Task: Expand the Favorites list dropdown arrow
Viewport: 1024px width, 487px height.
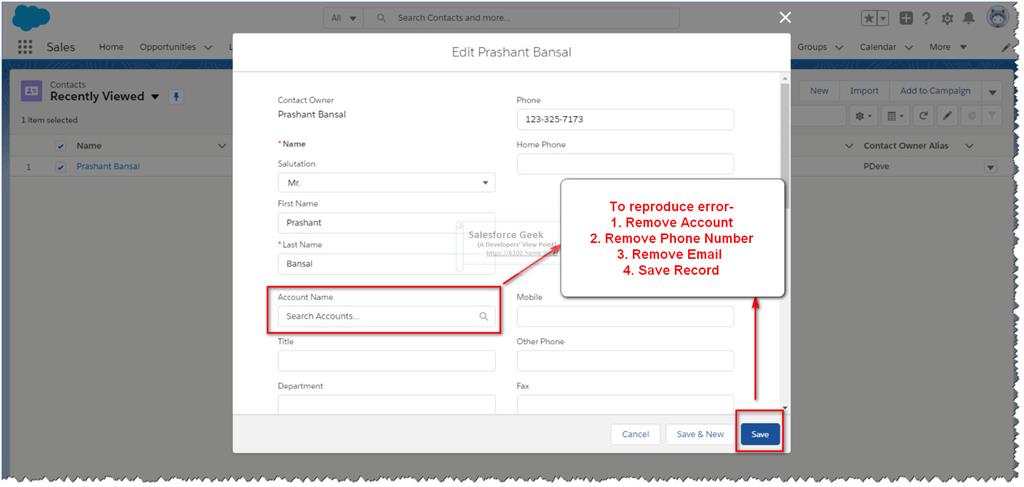Action: tap(884, 19)
